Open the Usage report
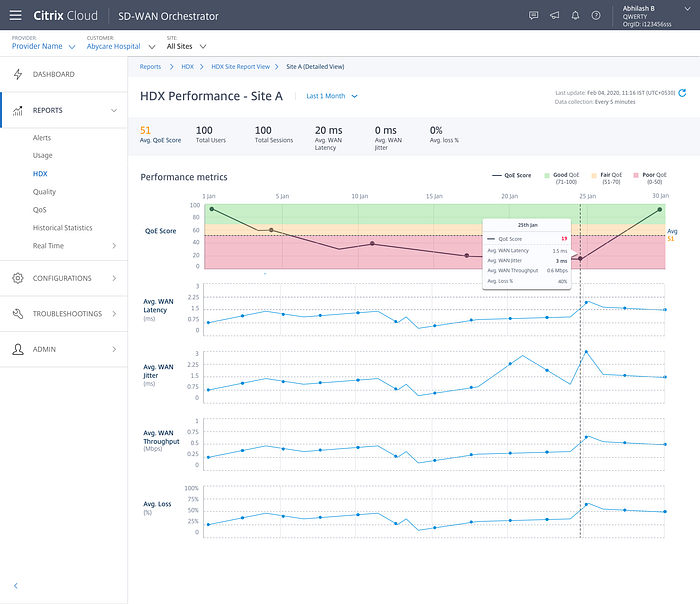700x604 pixels. pyautogui.click(x=42, y=155)
